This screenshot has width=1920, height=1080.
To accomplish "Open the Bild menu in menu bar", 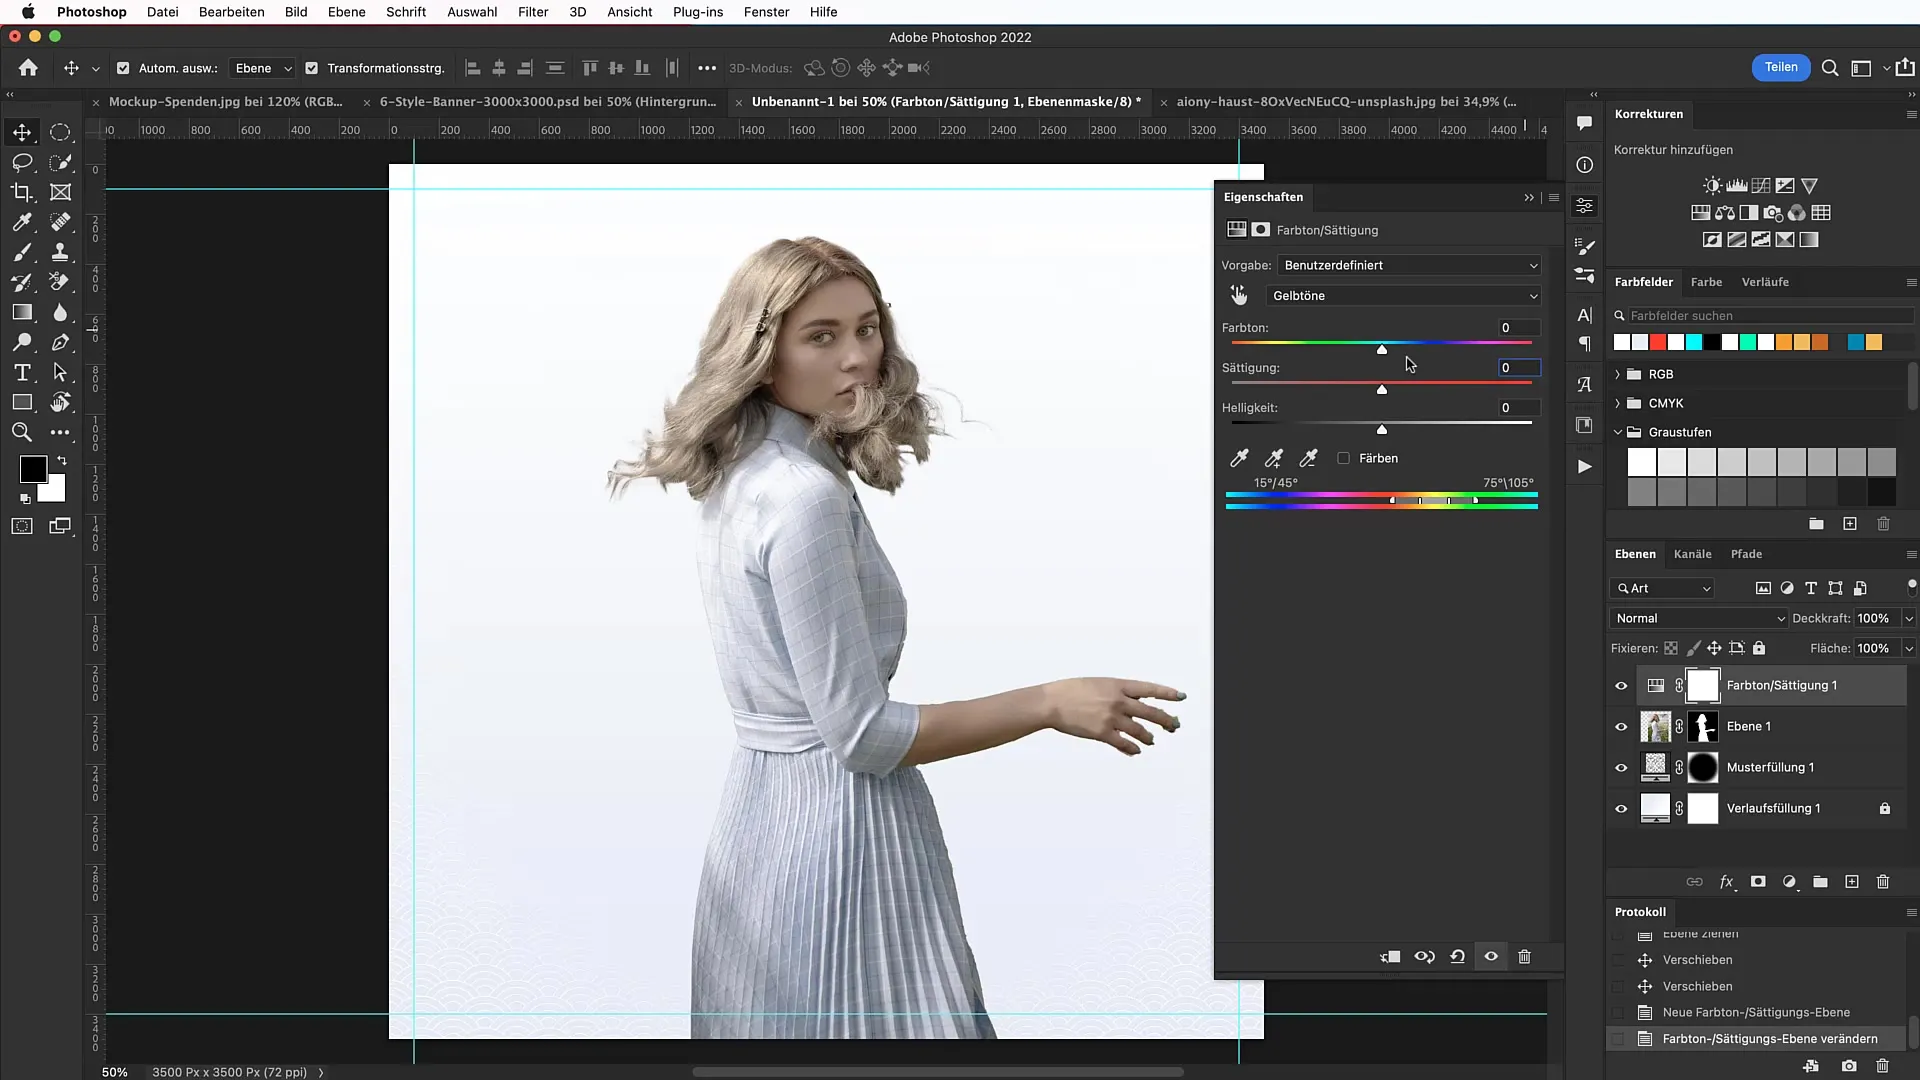I will (295, 12).
